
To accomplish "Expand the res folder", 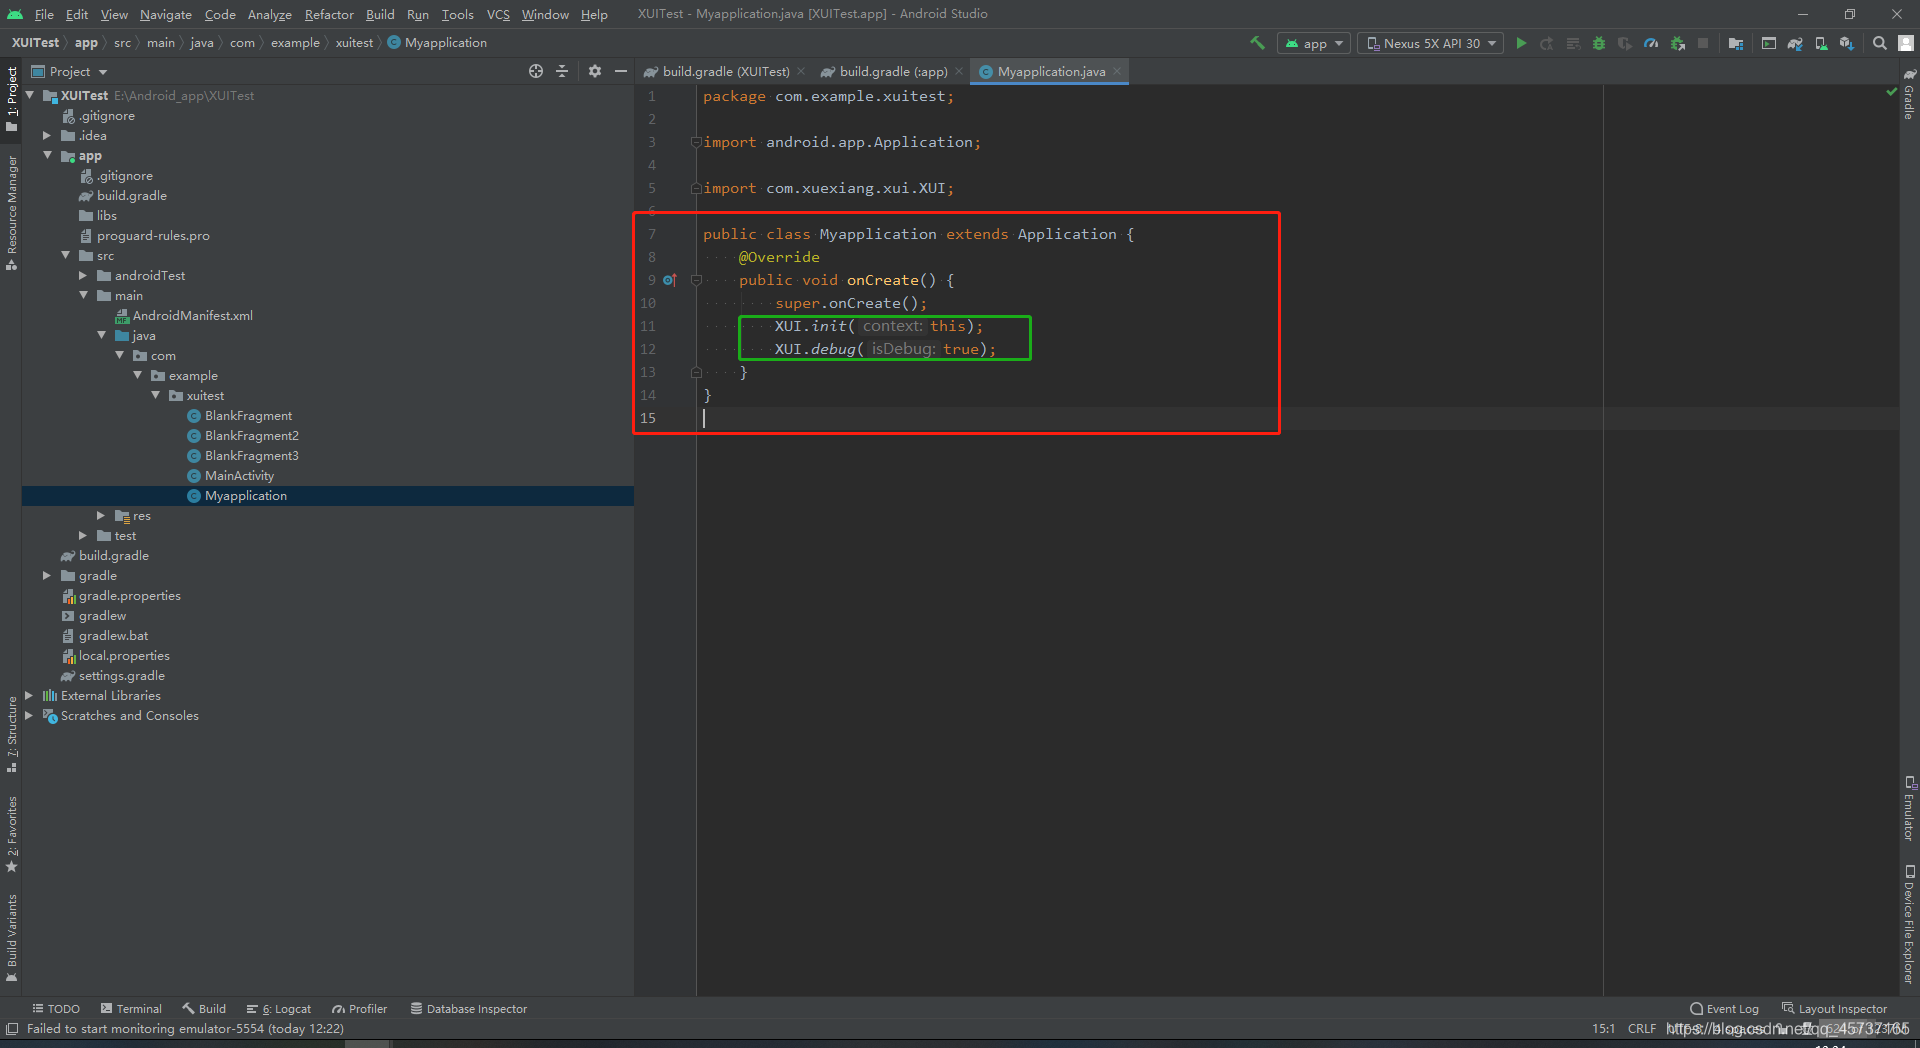I will 100,515.
